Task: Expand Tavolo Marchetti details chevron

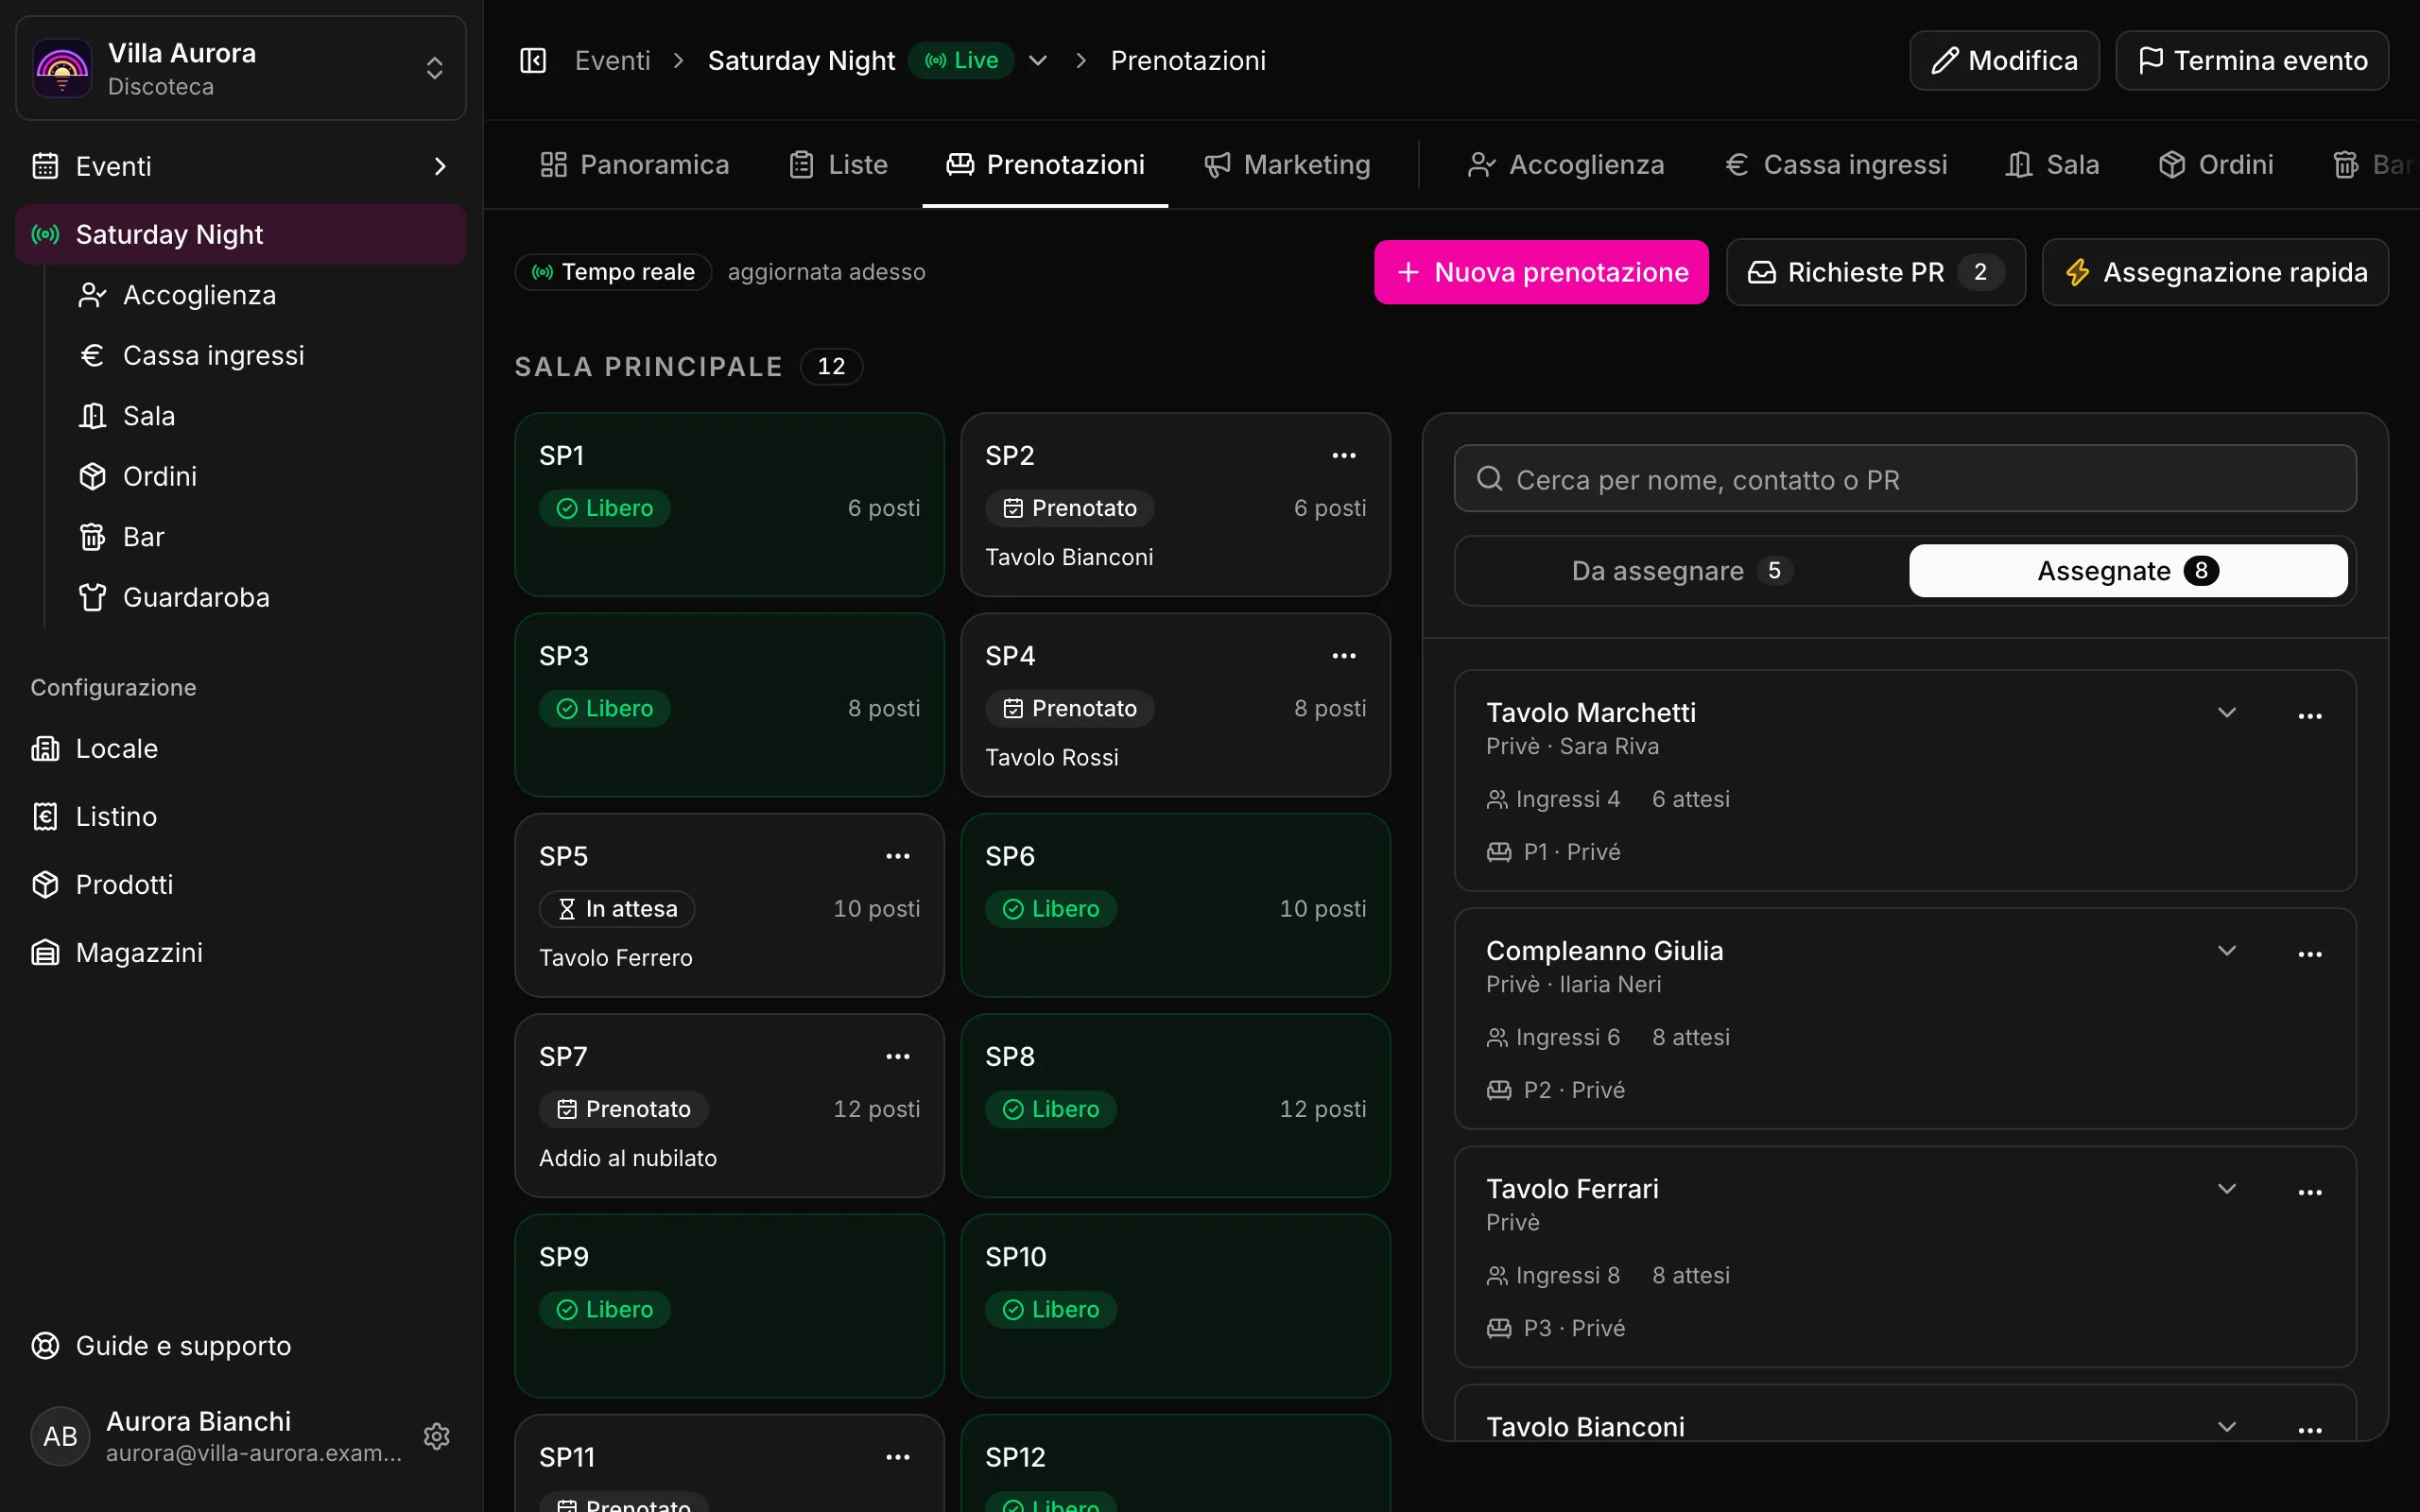Action: click(2226, 712)
